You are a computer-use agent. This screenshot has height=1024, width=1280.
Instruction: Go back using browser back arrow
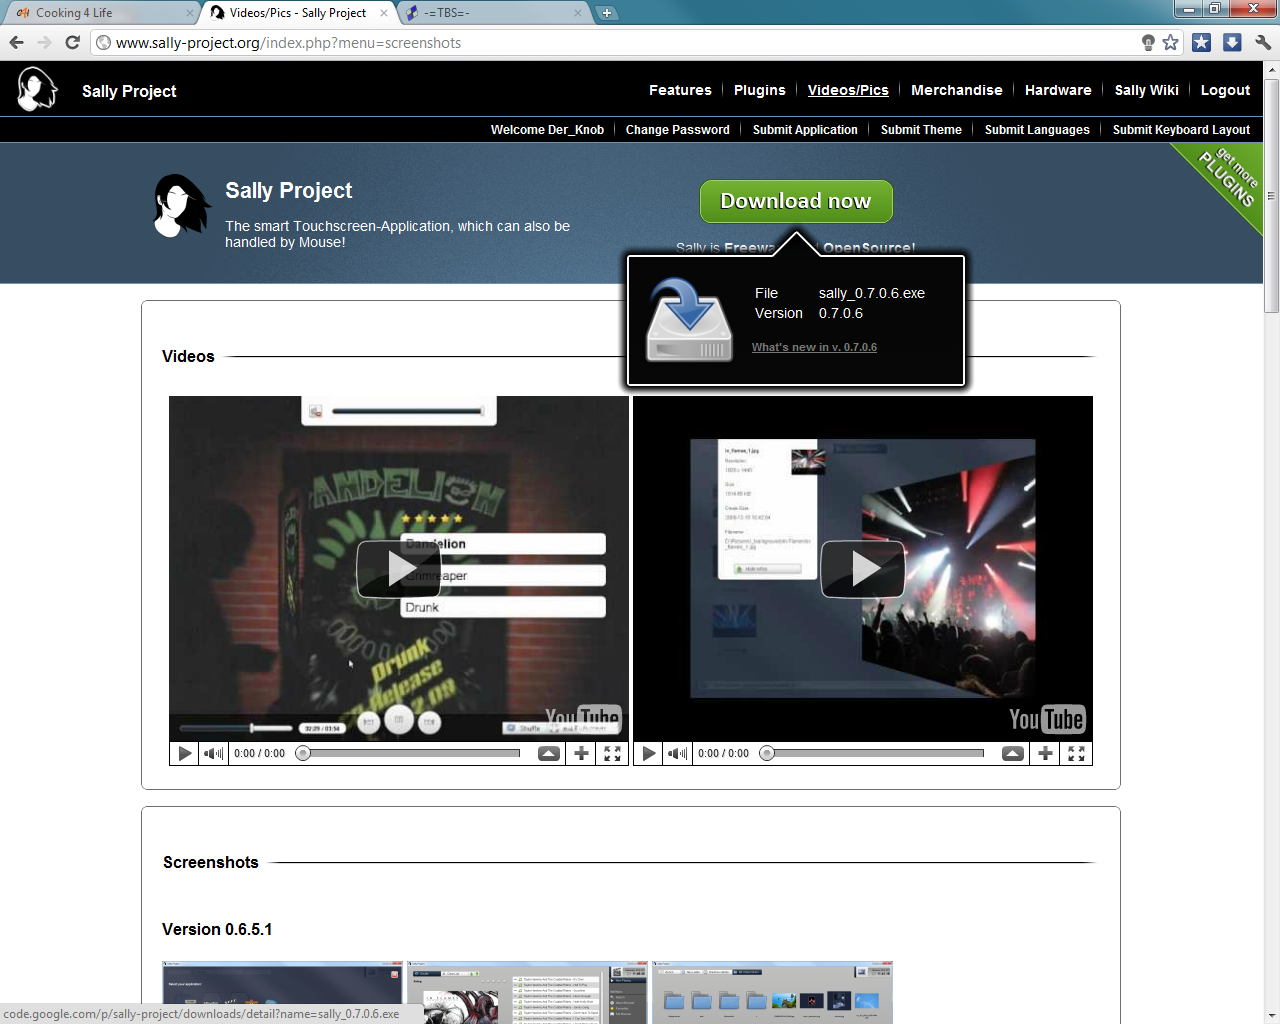click(x=16, y=42)
